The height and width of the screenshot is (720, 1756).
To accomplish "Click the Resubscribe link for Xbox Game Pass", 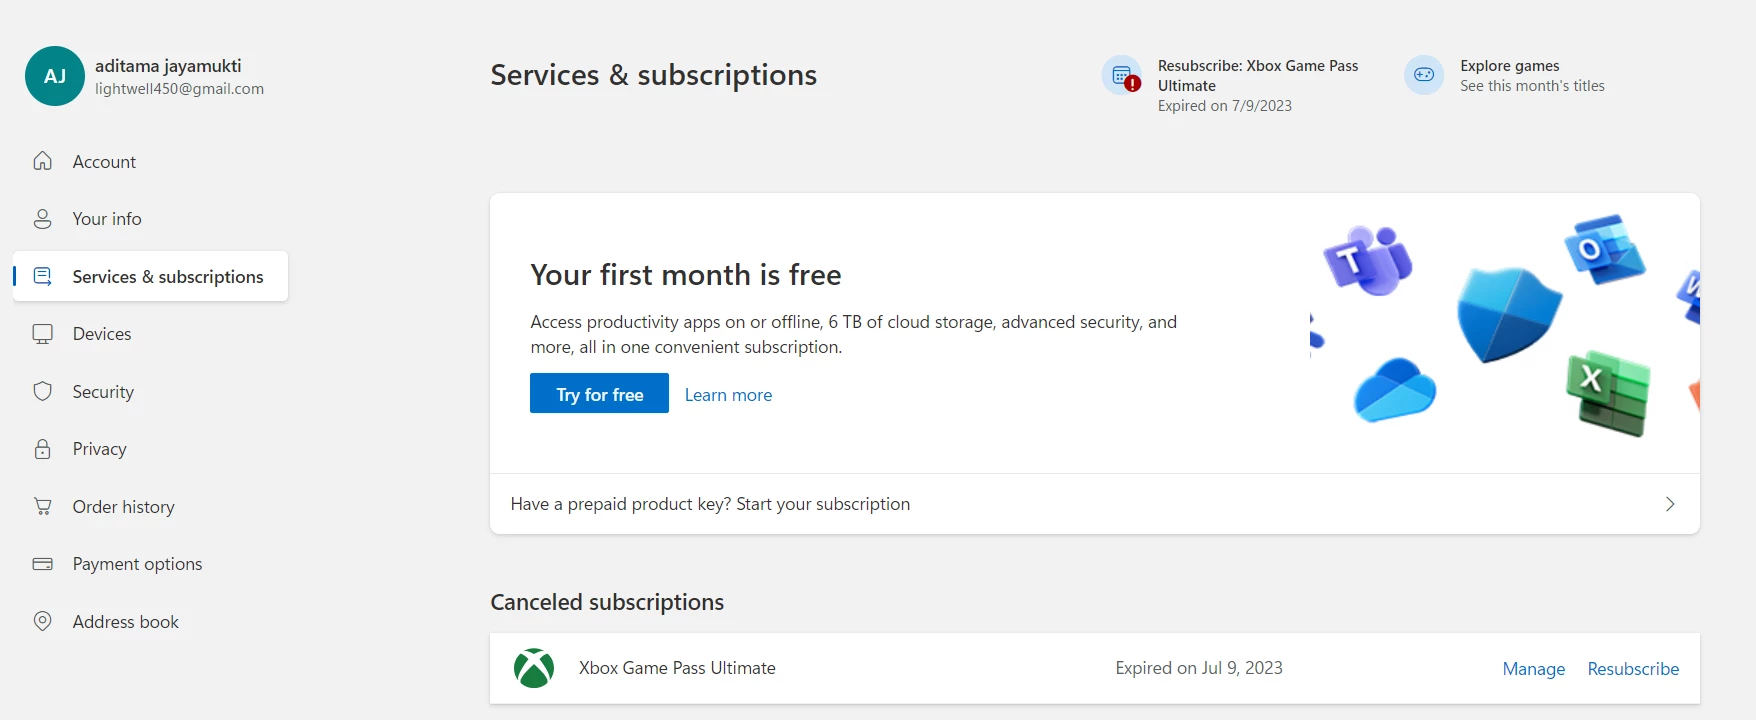I will [1633, 669].
